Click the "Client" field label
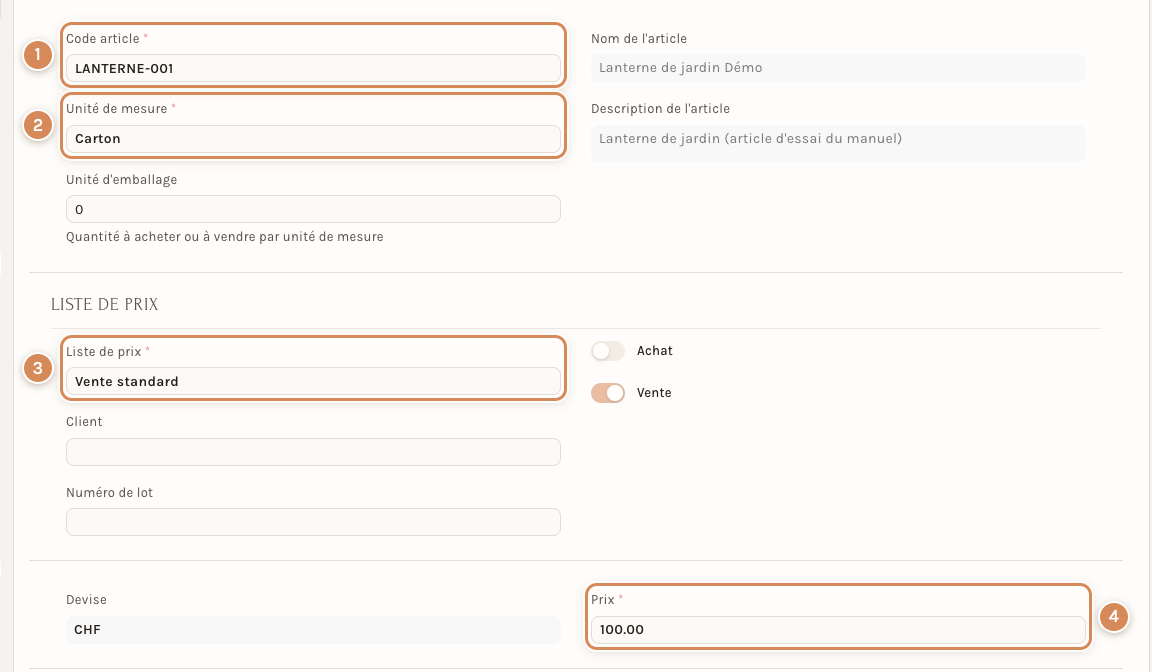This screenshot has width=1152, height=672. point(84,422)
